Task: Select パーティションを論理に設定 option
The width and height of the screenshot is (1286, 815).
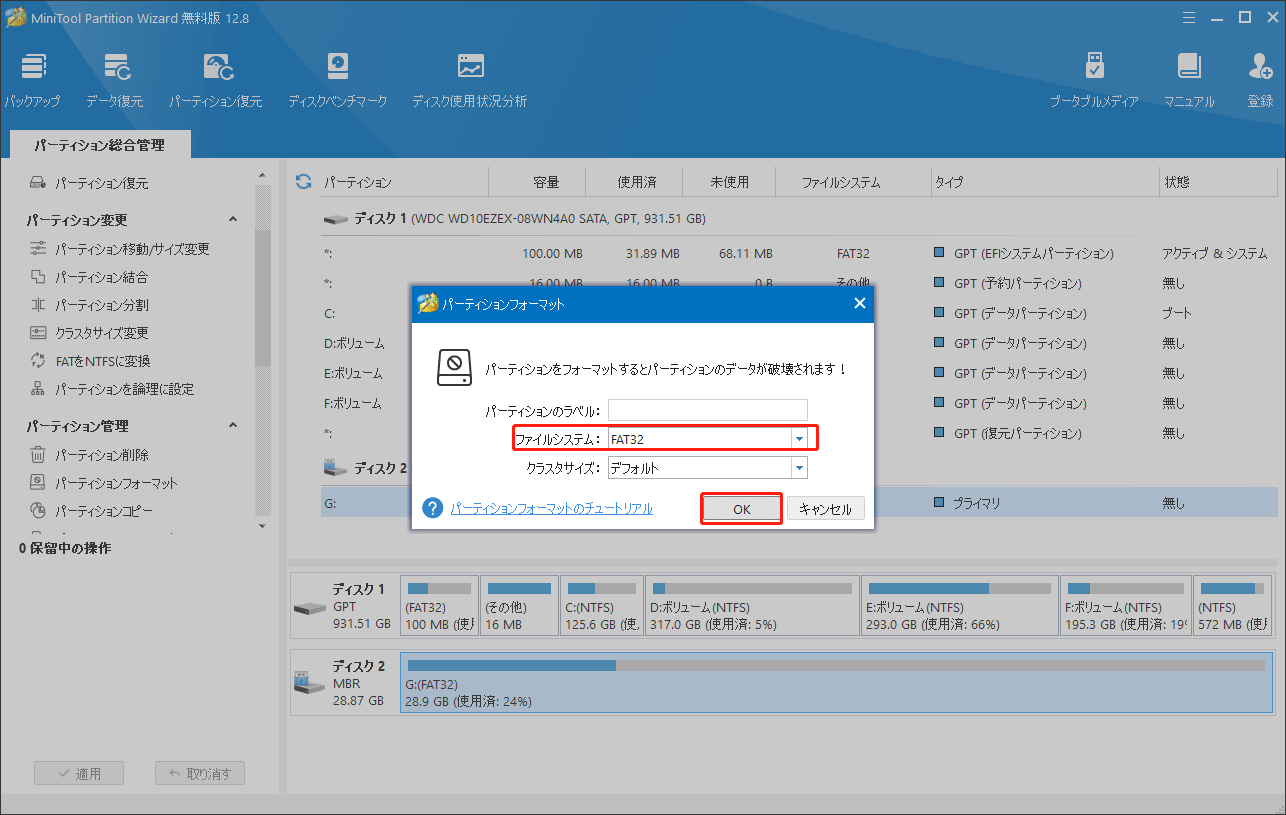Action: tap(124, 389)
